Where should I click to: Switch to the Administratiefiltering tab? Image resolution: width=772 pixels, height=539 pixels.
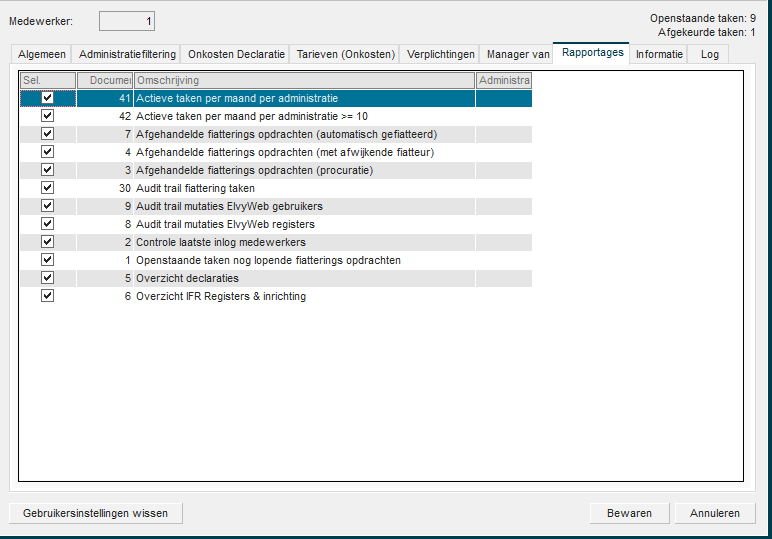click(x=127, y=54)
